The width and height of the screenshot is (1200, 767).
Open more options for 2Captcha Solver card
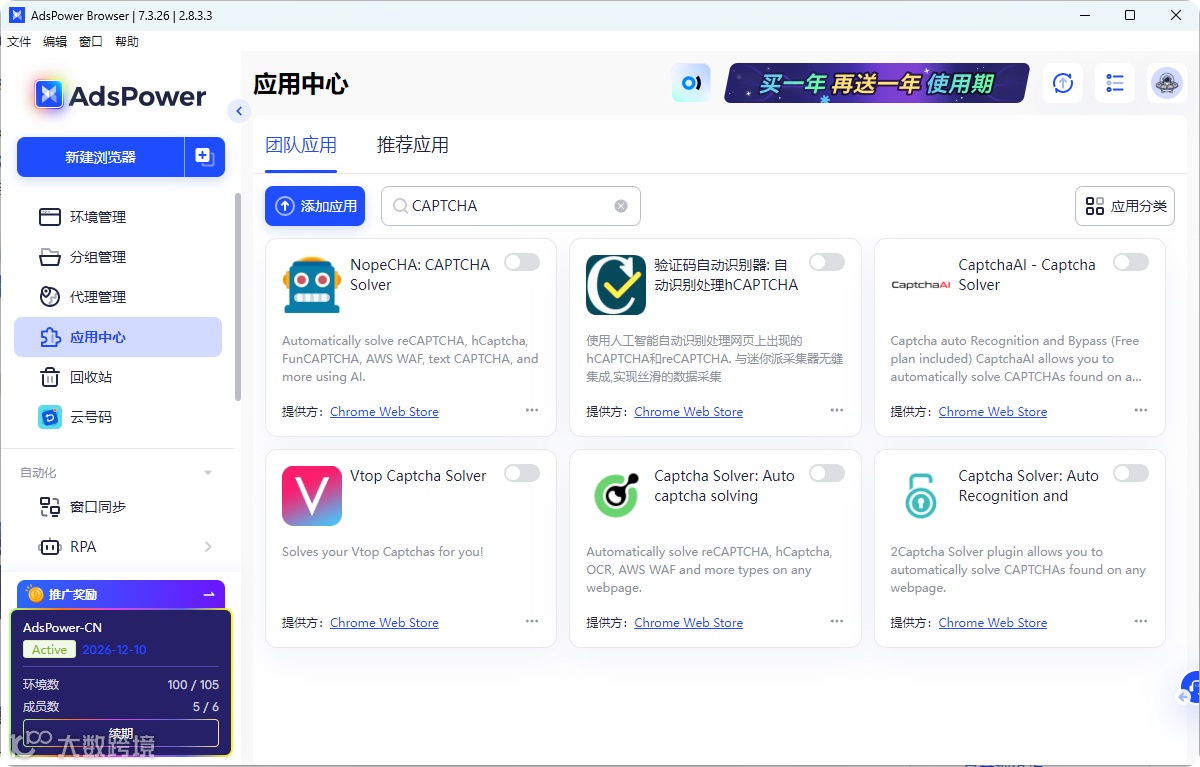1141,622
